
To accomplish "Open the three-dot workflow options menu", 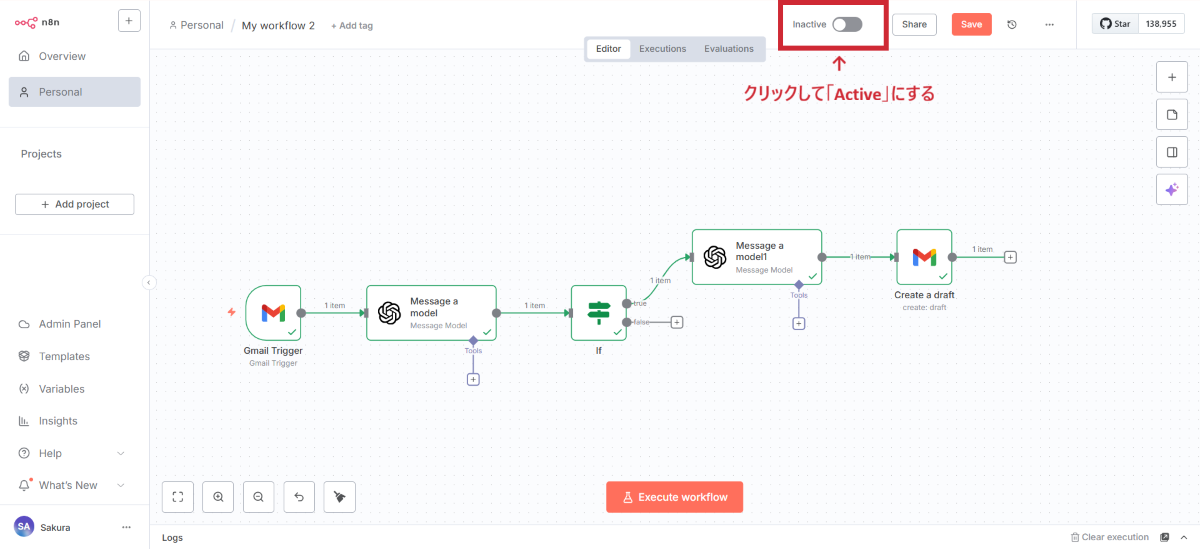I will [1049, 25].
